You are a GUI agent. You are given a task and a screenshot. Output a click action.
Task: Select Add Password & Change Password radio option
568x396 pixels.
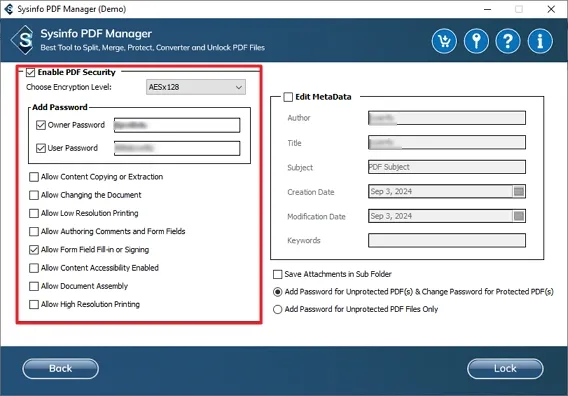click(277, 292)
